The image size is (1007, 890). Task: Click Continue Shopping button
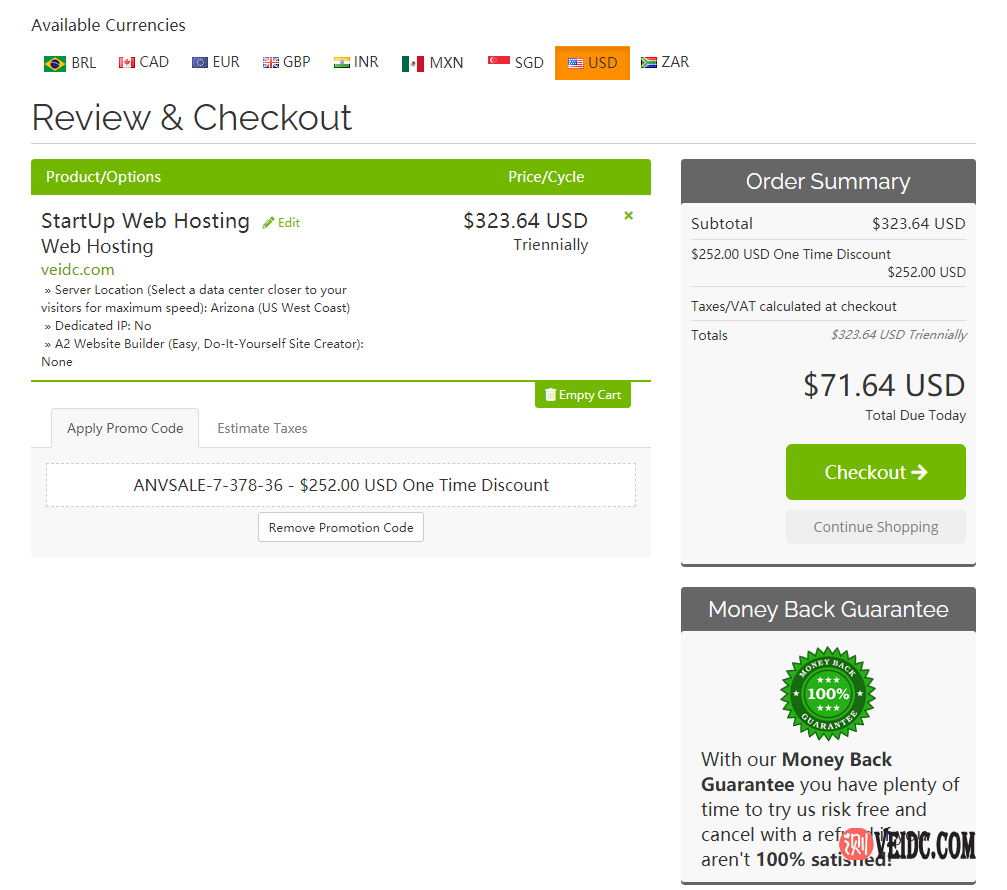(875, 527)
